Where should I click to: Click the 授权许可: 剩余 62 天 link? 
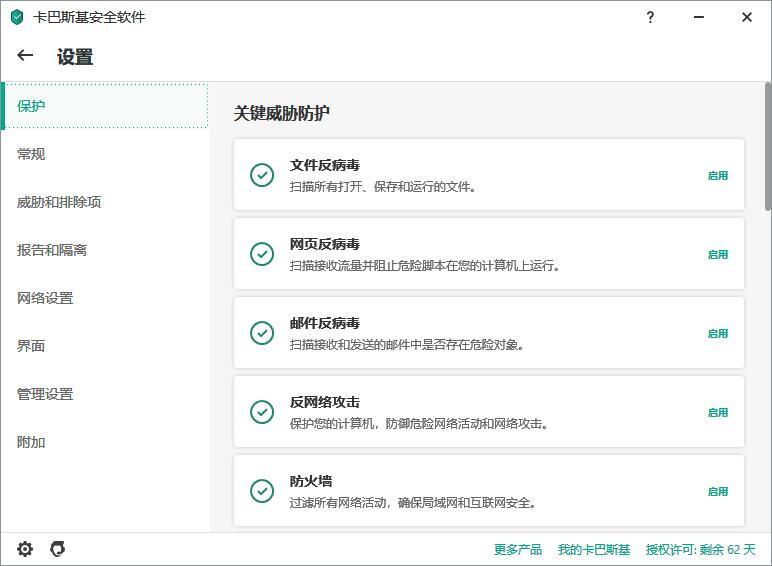coord(700,549)
